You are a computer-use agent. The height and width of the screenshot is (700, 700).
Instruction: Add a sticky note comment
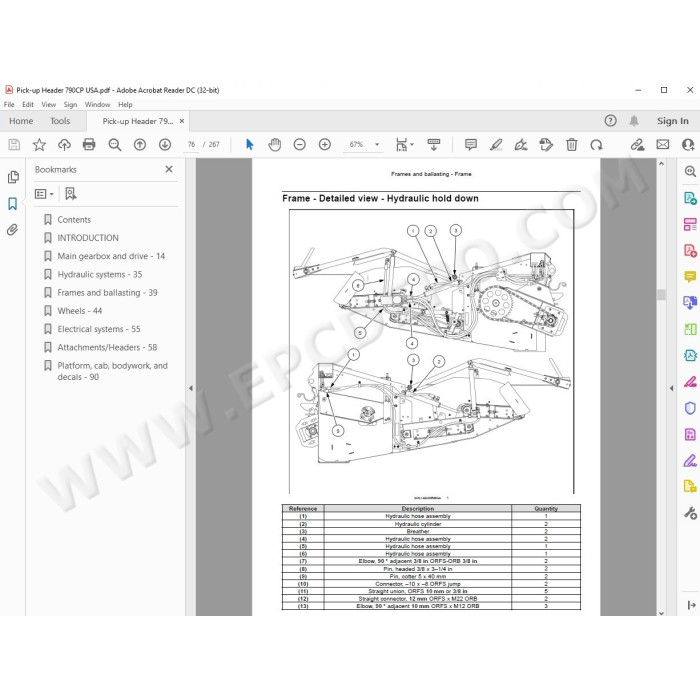(471, 145)
